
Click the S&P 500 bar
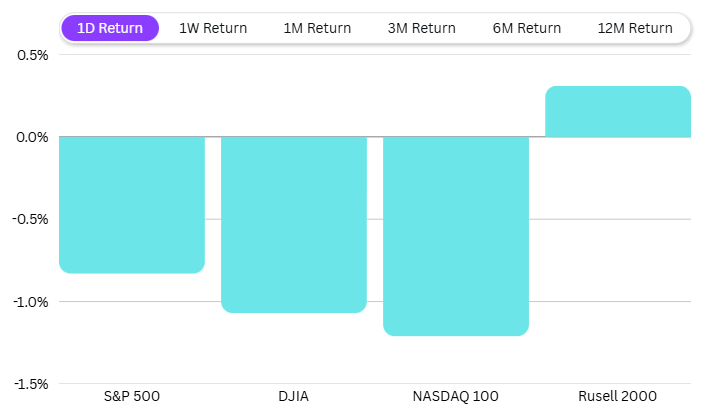[132, 205]
